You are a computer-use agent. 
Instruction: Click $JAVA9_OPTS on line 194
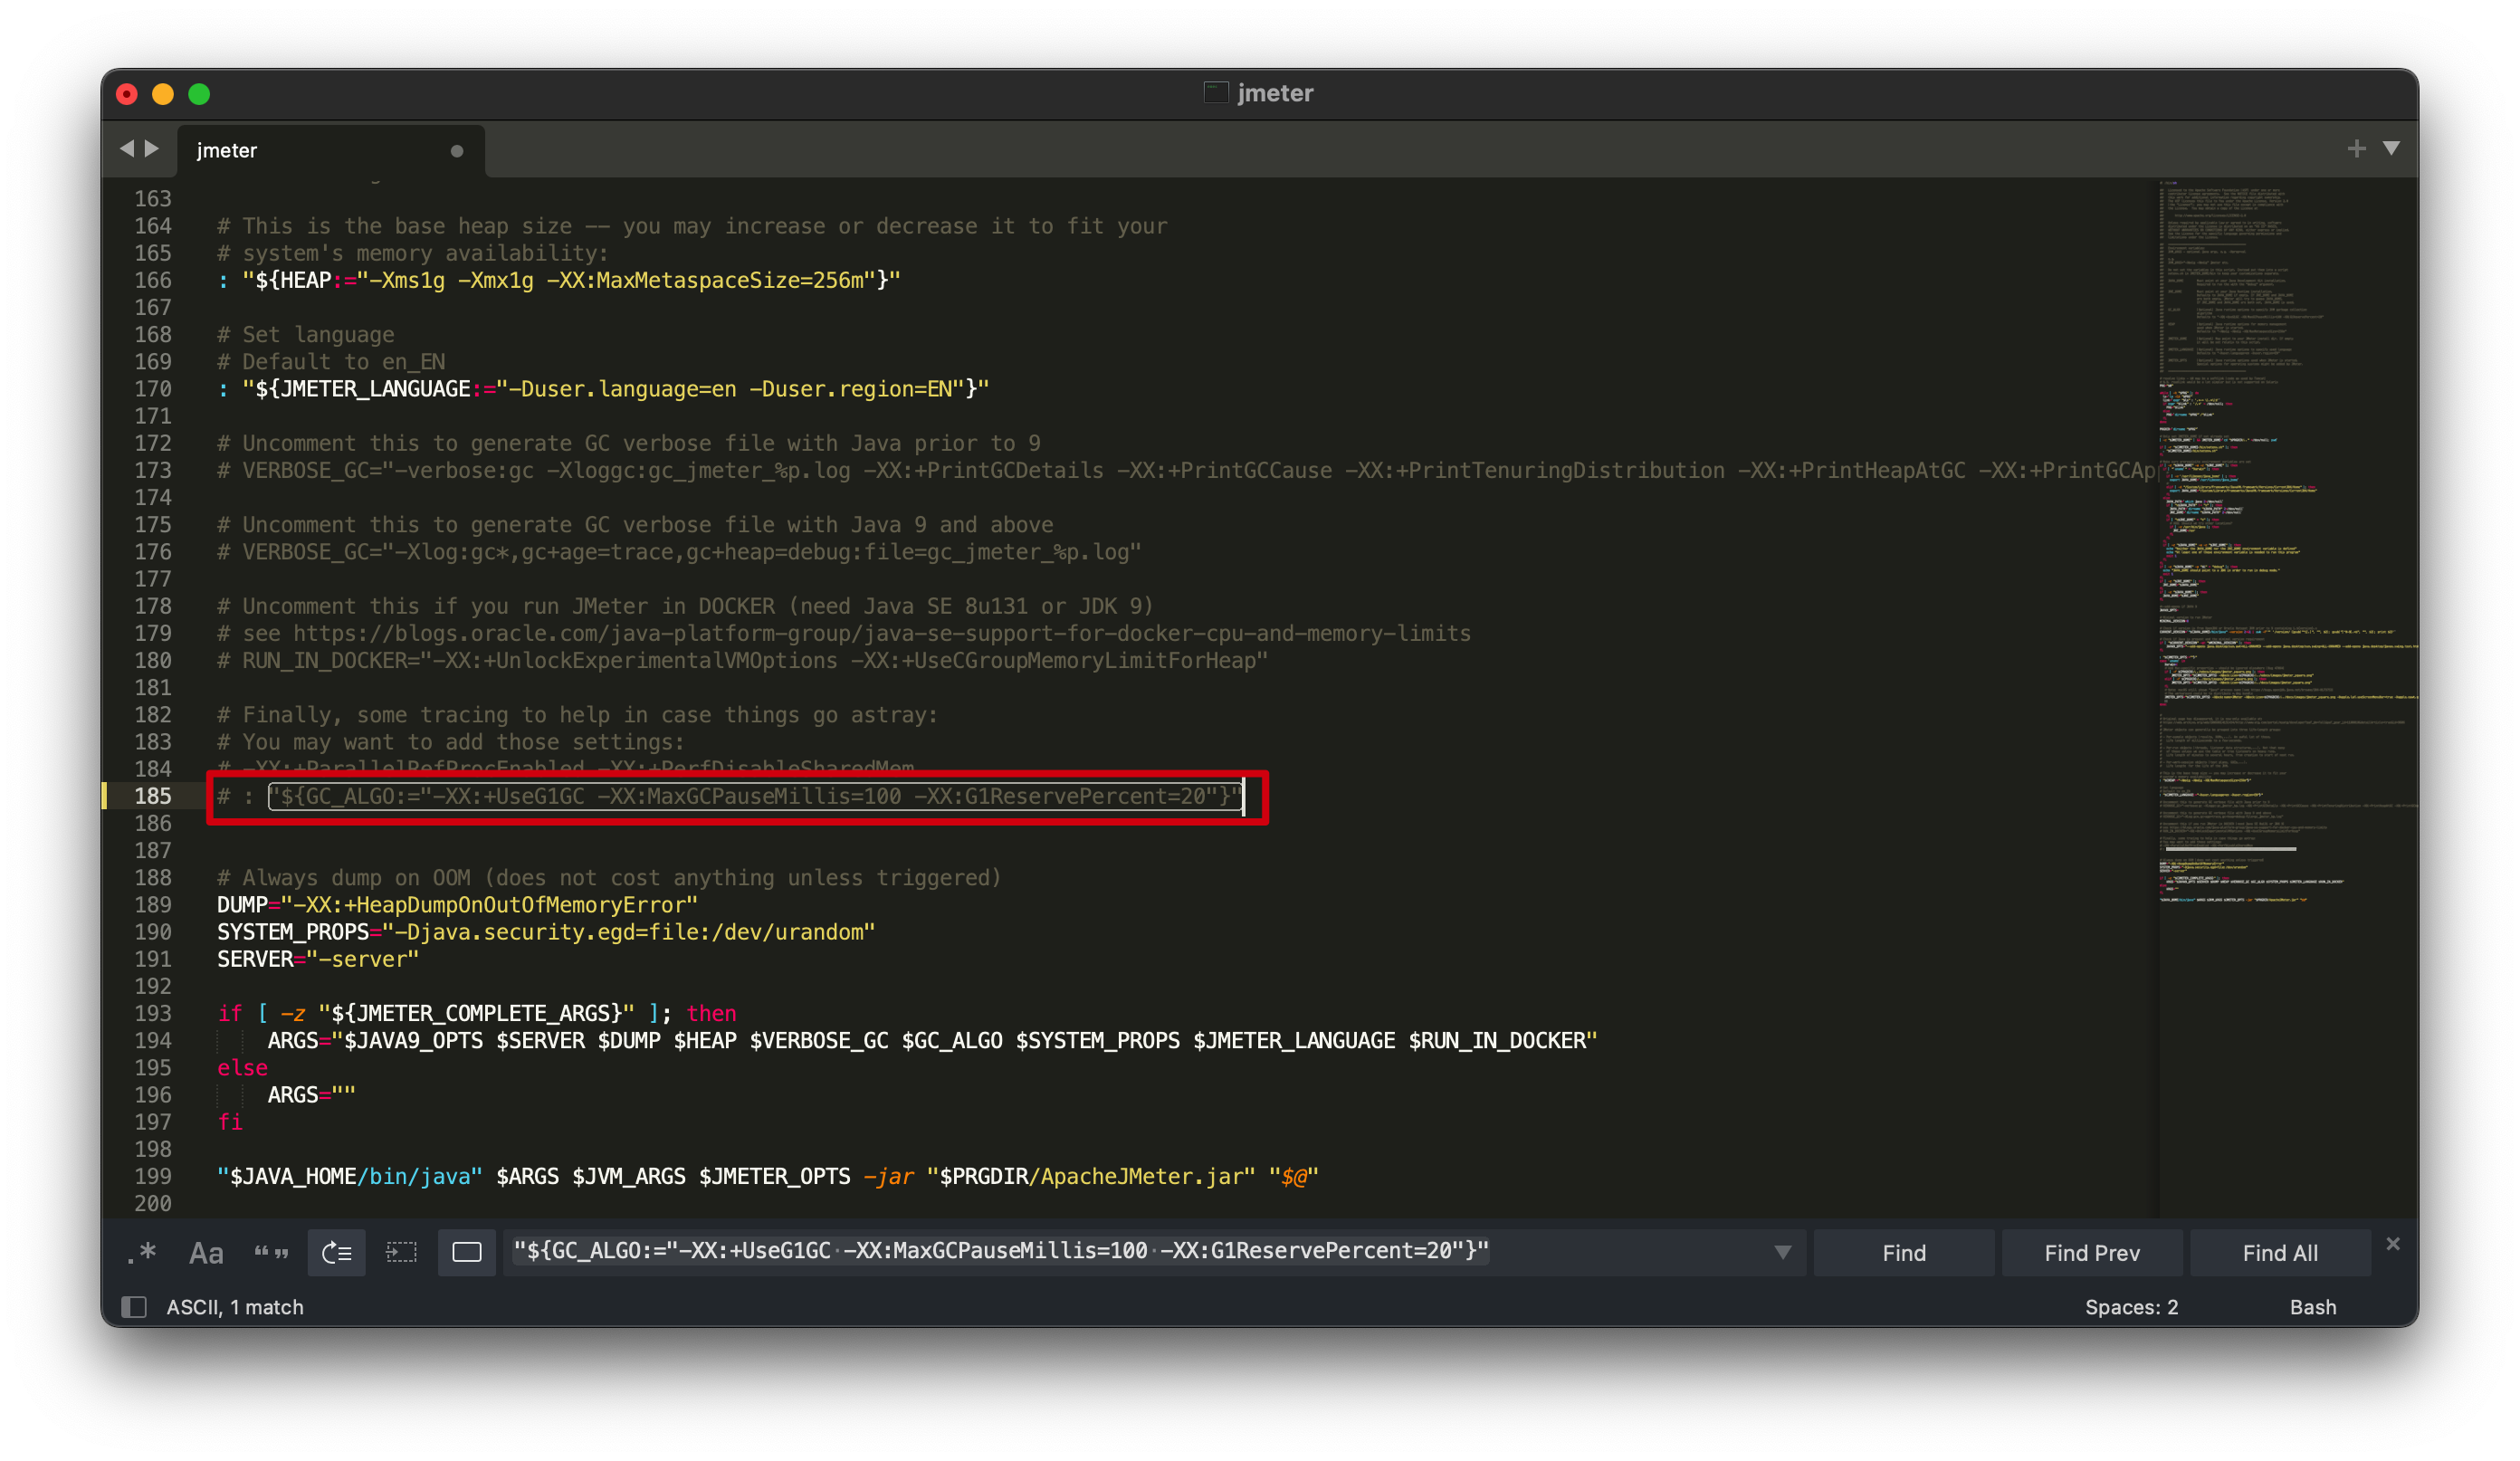(414, 1041)
